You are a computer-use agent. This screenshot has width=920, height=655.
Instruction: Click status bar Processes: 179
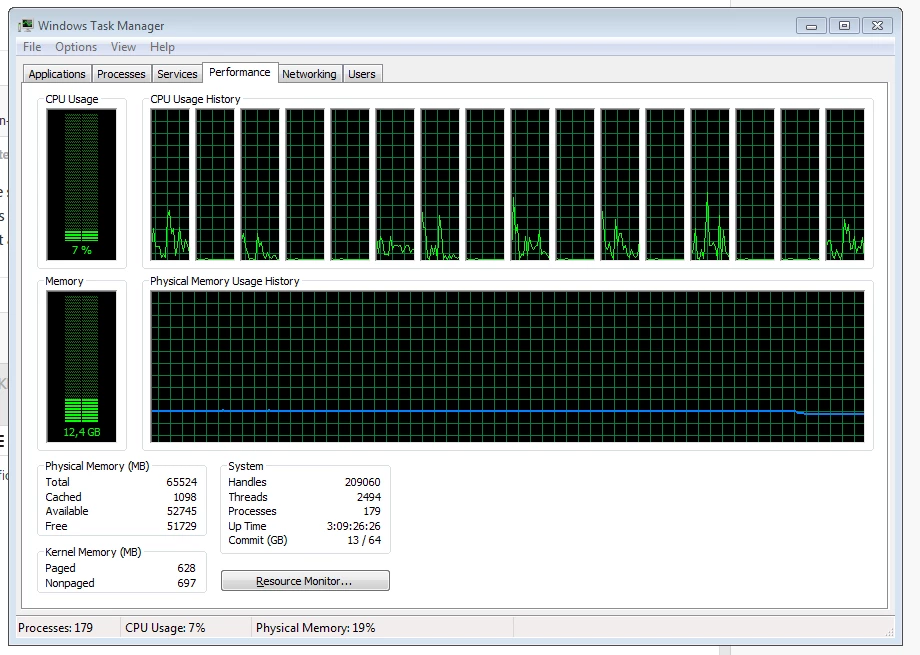(56, 628)
